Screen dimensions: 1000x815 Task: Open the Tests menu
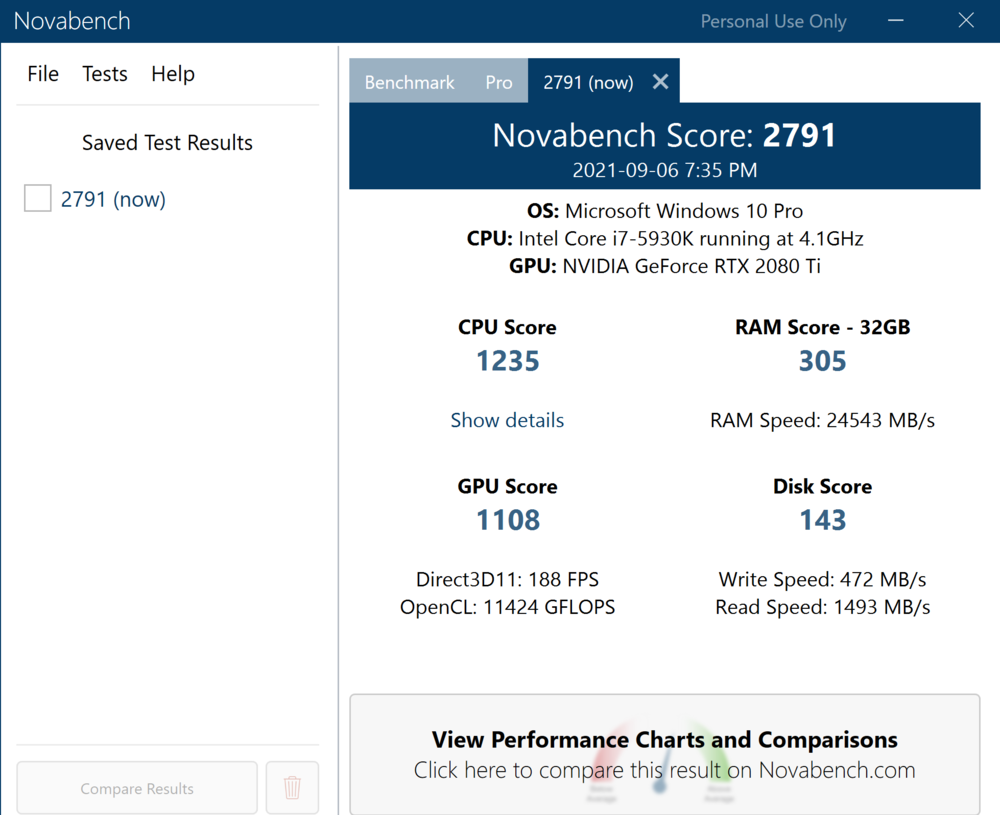coord(105,74)
